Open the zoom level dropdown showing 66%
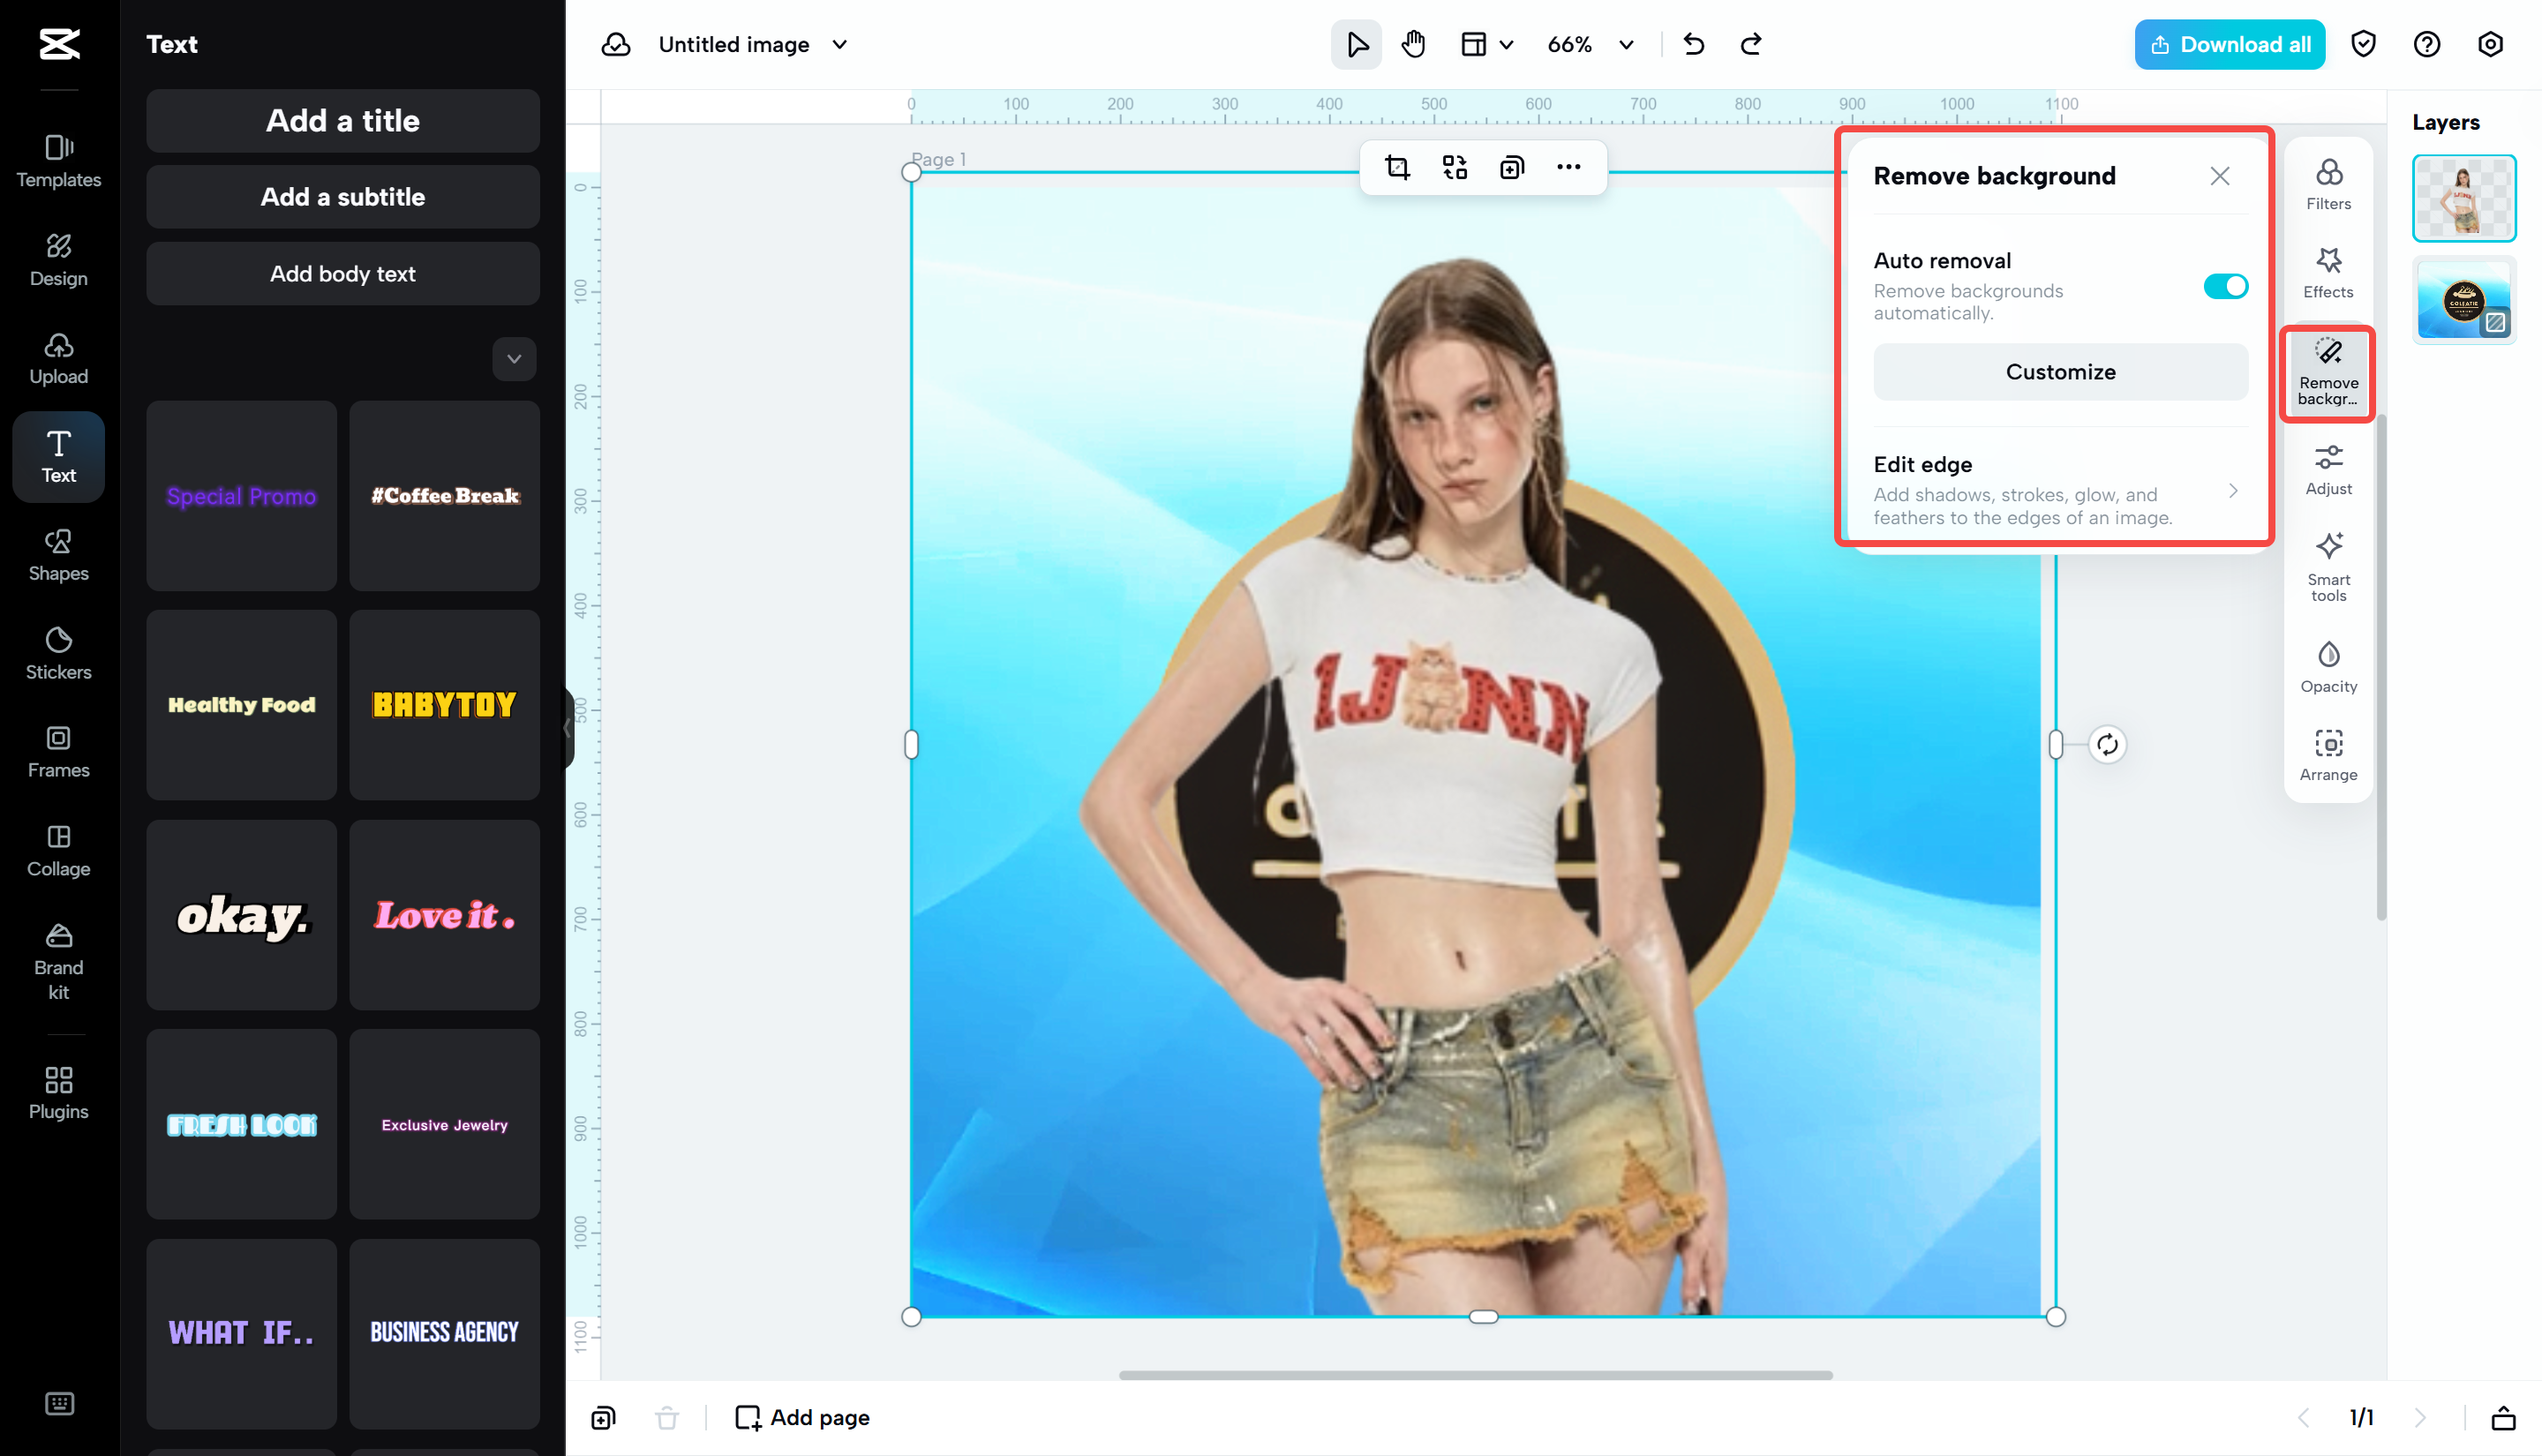This screenshot has height=1456, width=2542. pos(1589,44)
